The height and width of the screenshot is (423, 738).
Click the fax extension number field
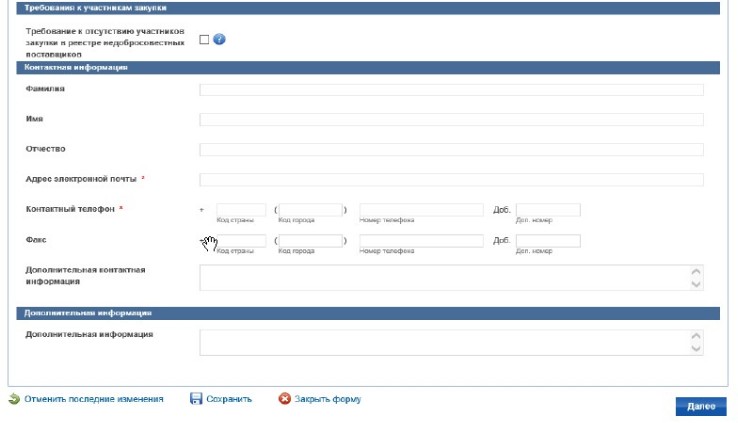click(x=548, y=241)
